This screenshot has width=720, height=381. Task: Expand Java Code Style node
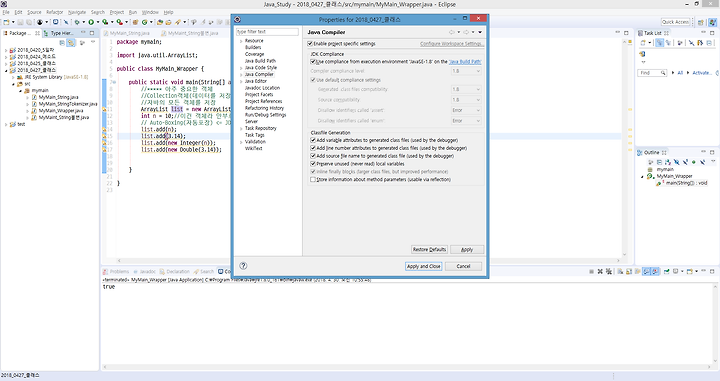point(241,68)
